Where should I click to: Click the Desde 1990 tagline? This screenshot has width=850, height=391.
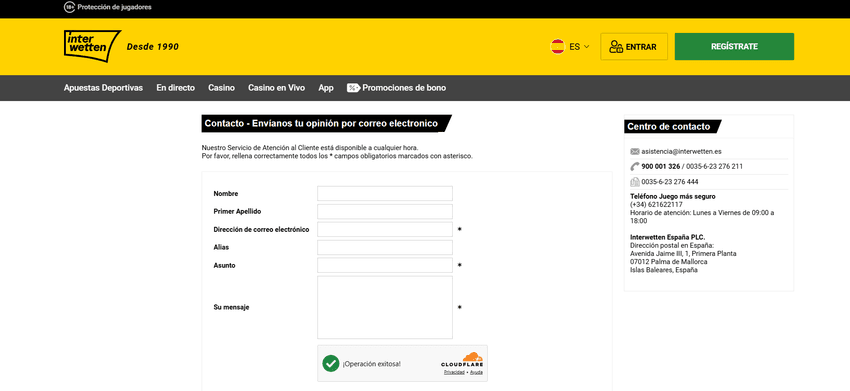[153, 47]
